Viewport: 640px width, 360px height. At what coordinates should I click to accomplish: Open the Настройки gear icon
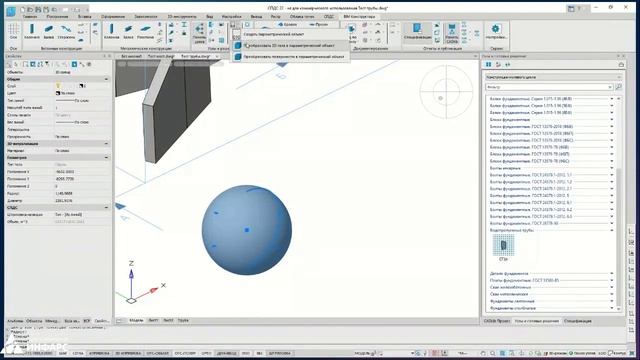496,32
